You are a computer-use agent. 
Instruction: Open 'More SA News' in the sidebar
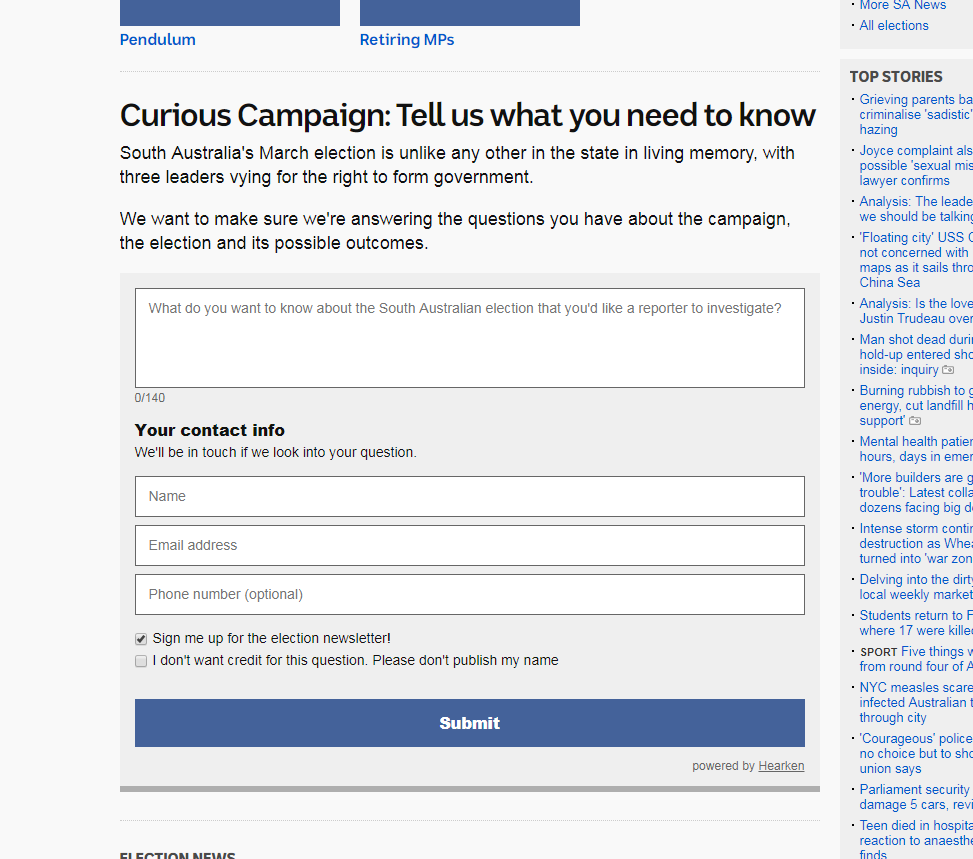tap(902, 5)
